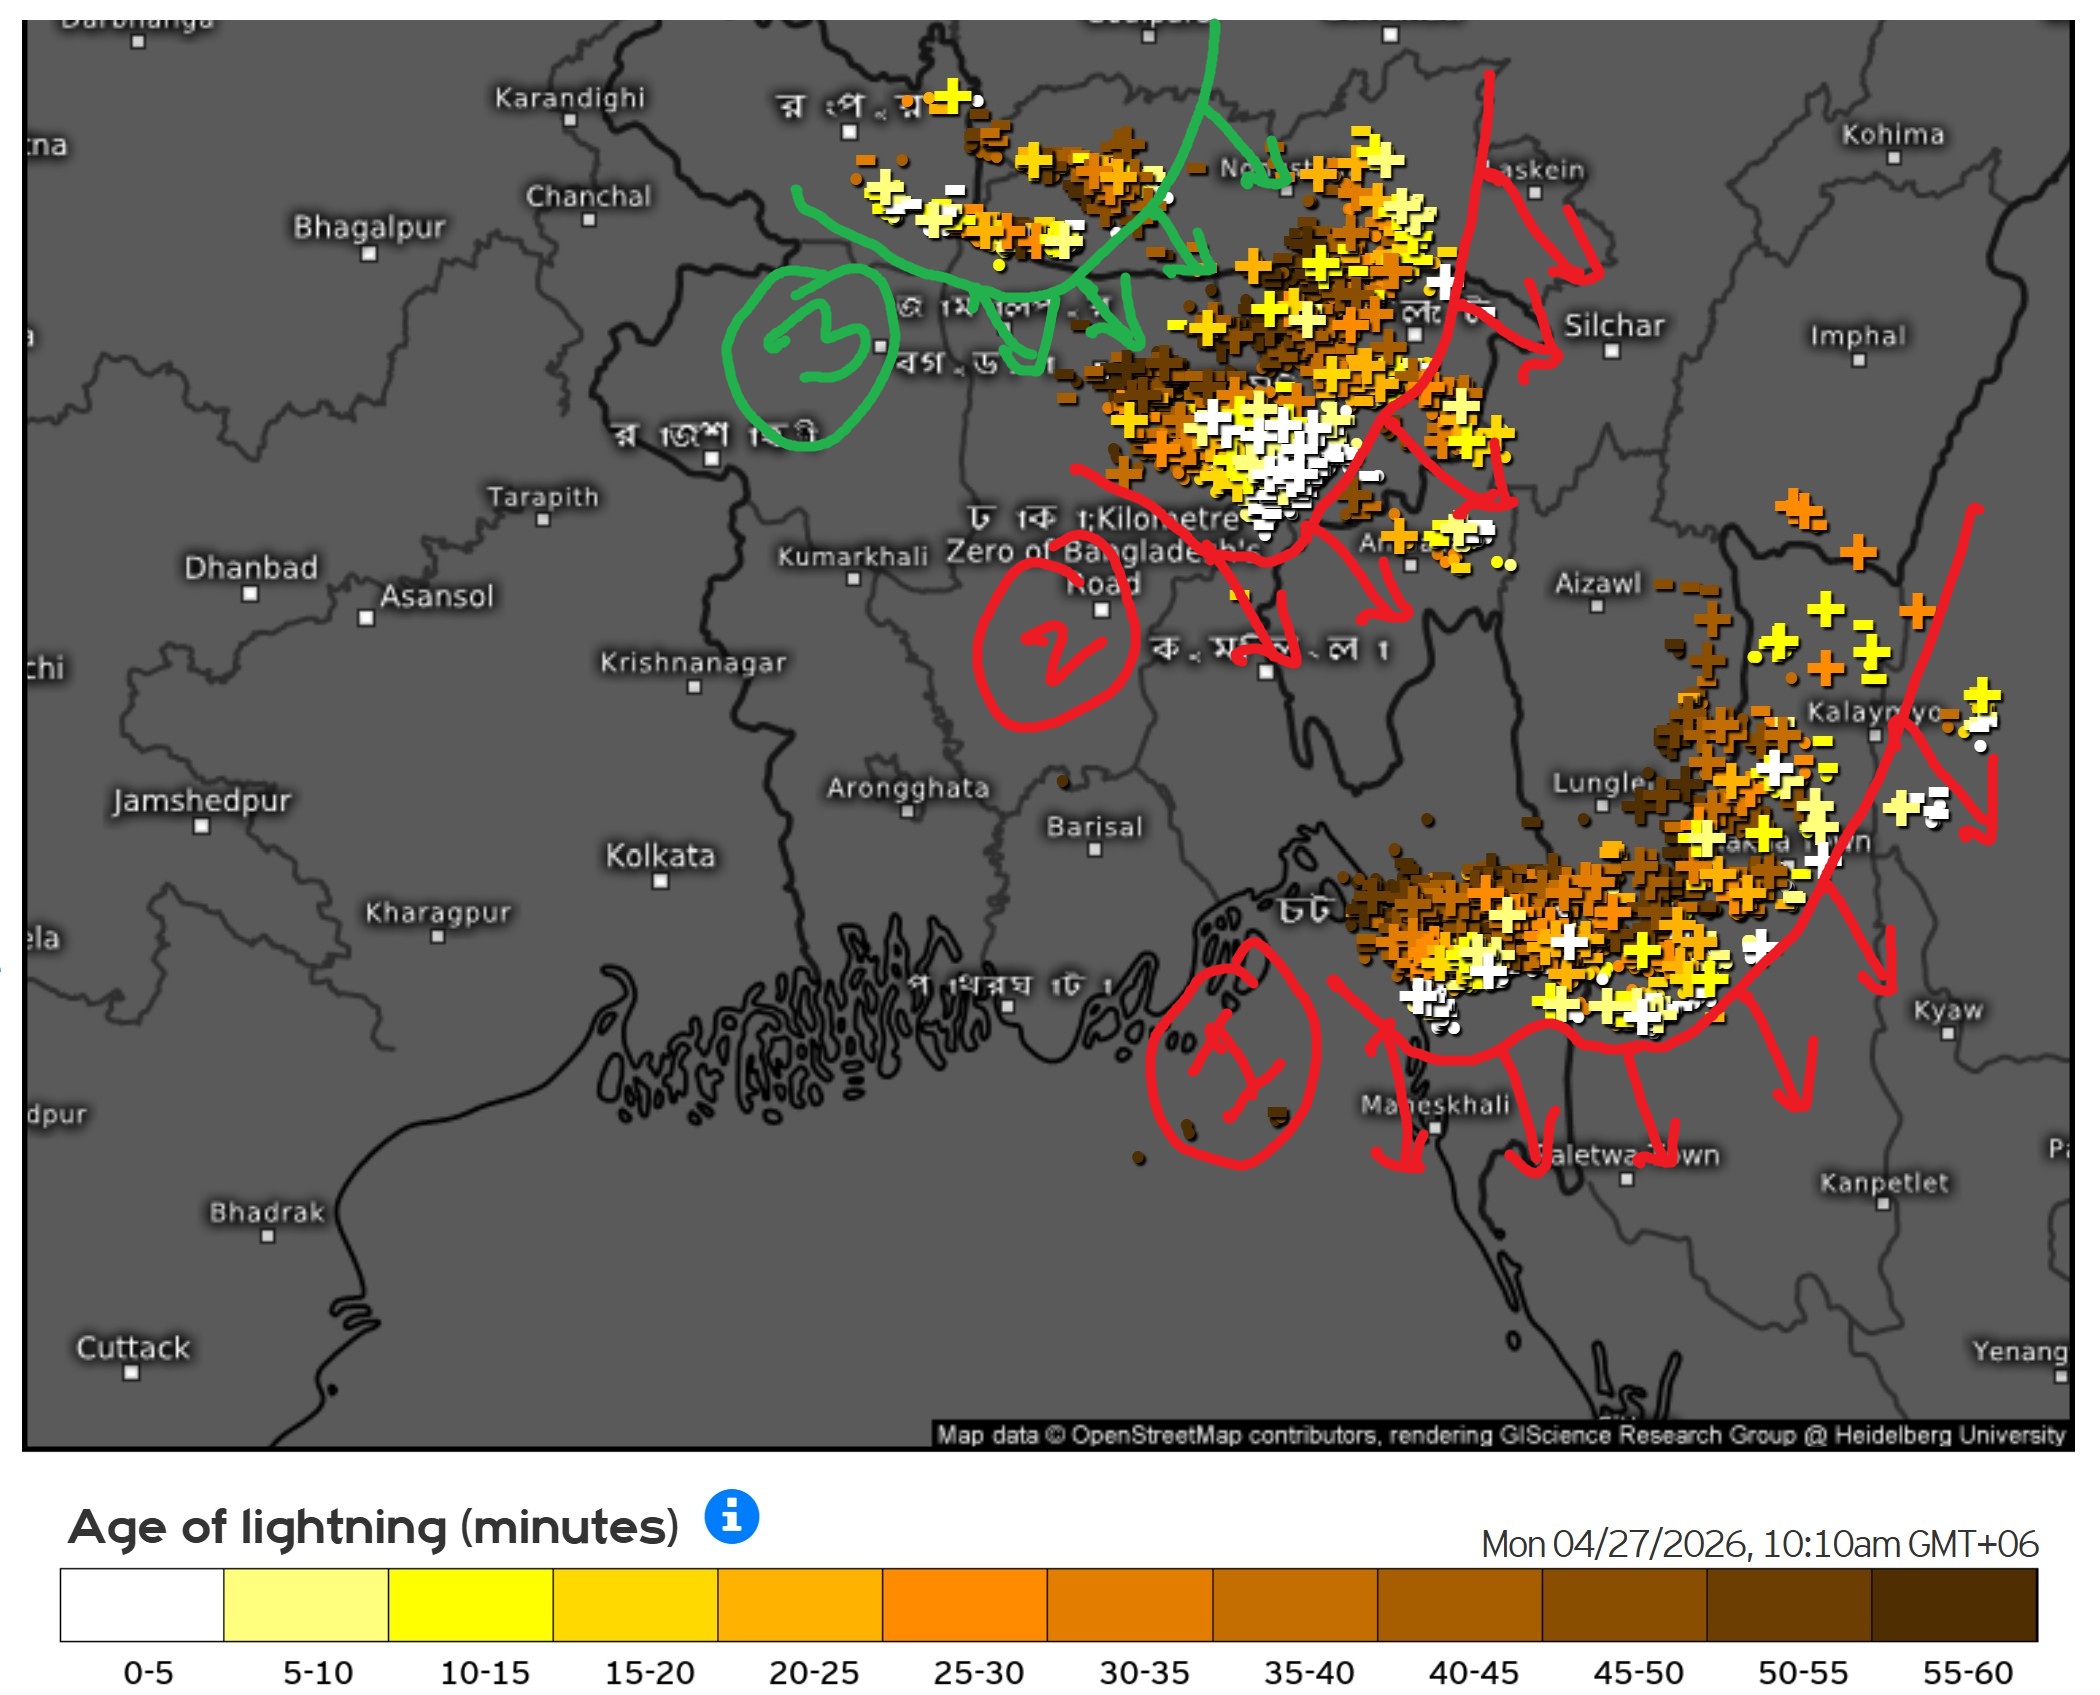Click the Imphal city marker square
The image size is (2100, 1695).
coord(1858,361)
